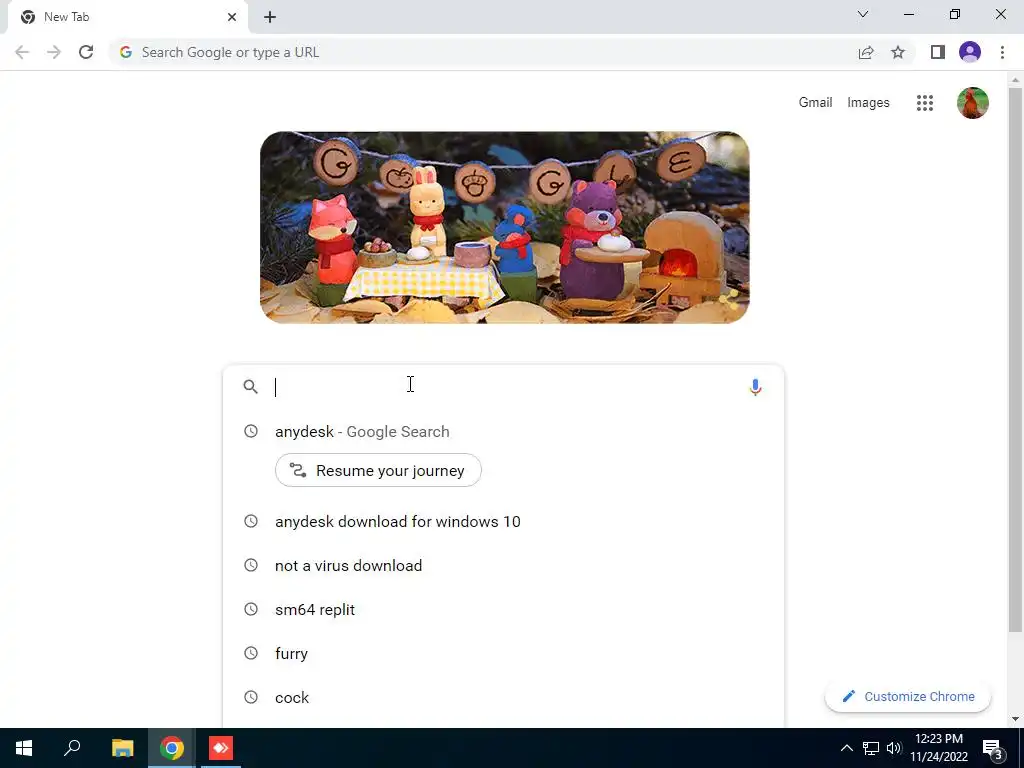Open the Action Center notifications icon
This screenshot has height=768, width=1024.
[993, 750]
